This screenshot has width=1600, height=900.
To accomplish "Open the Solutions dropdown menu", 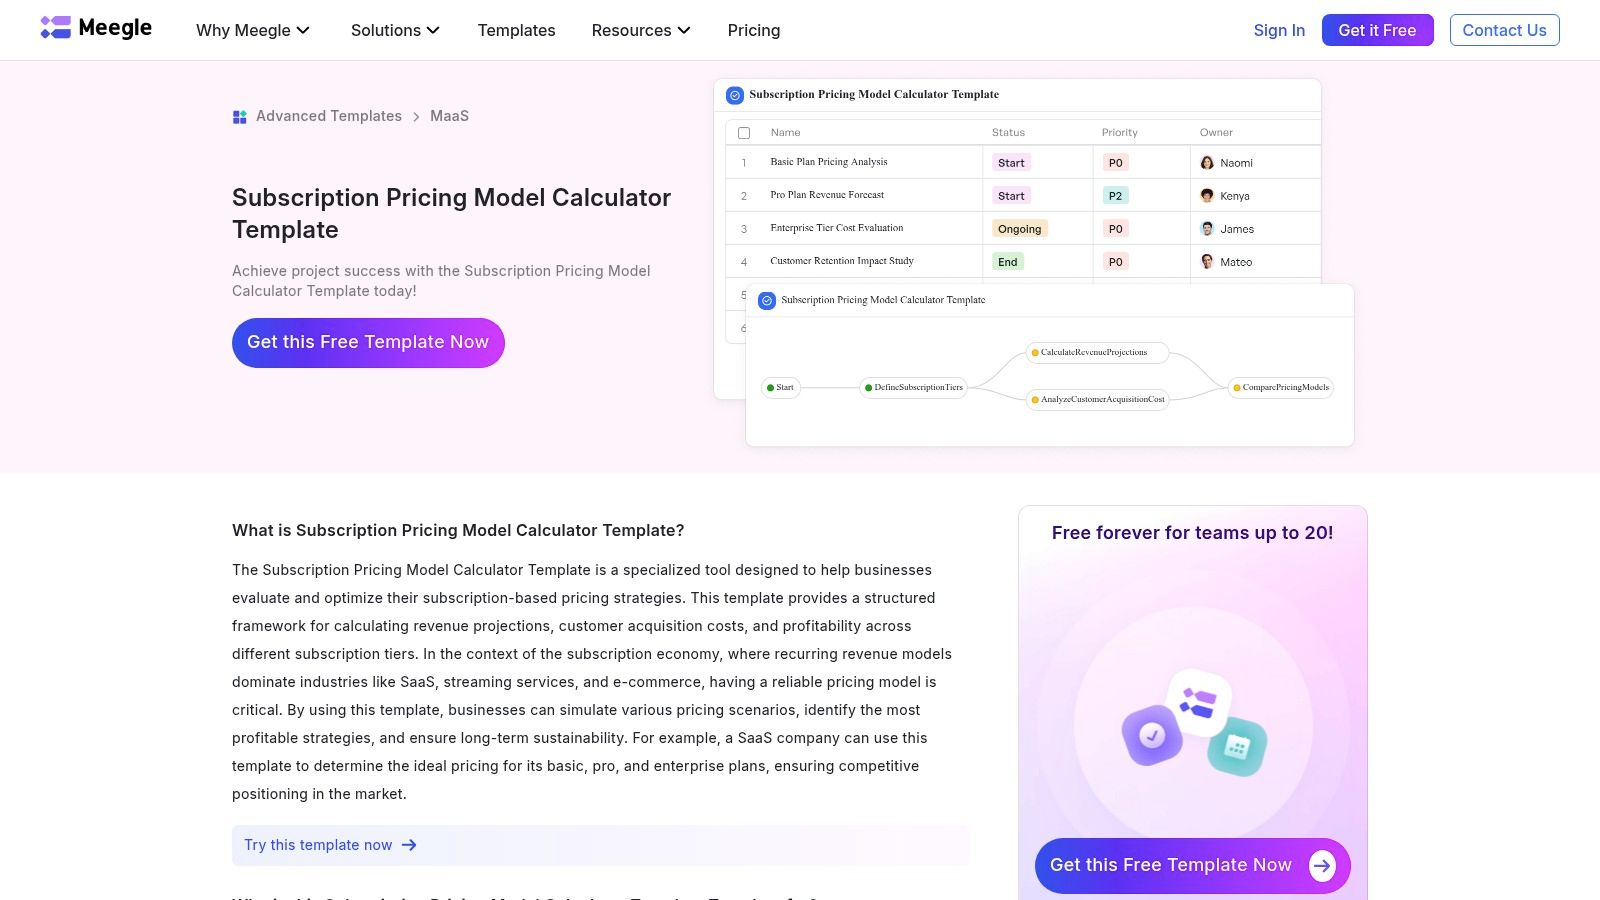I will pyautogui.click(x=395, y=30).
